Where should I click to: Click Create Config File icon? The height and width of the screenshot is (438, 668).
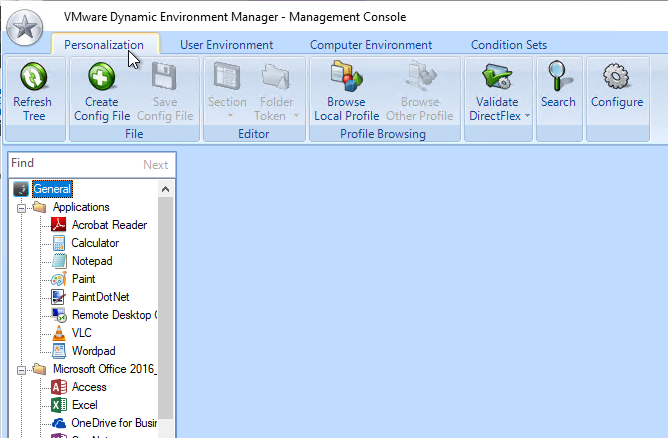[101, 78]
